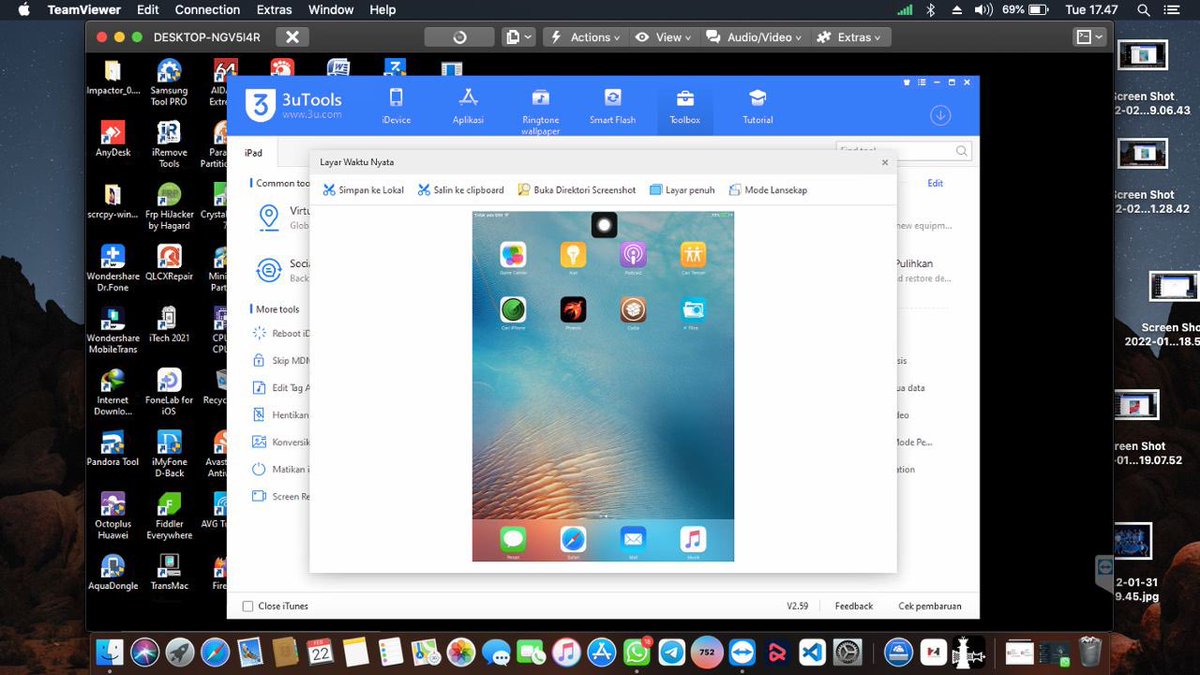Click the Social backup chat icon
1200x675 pixels.
pos(268,270)
